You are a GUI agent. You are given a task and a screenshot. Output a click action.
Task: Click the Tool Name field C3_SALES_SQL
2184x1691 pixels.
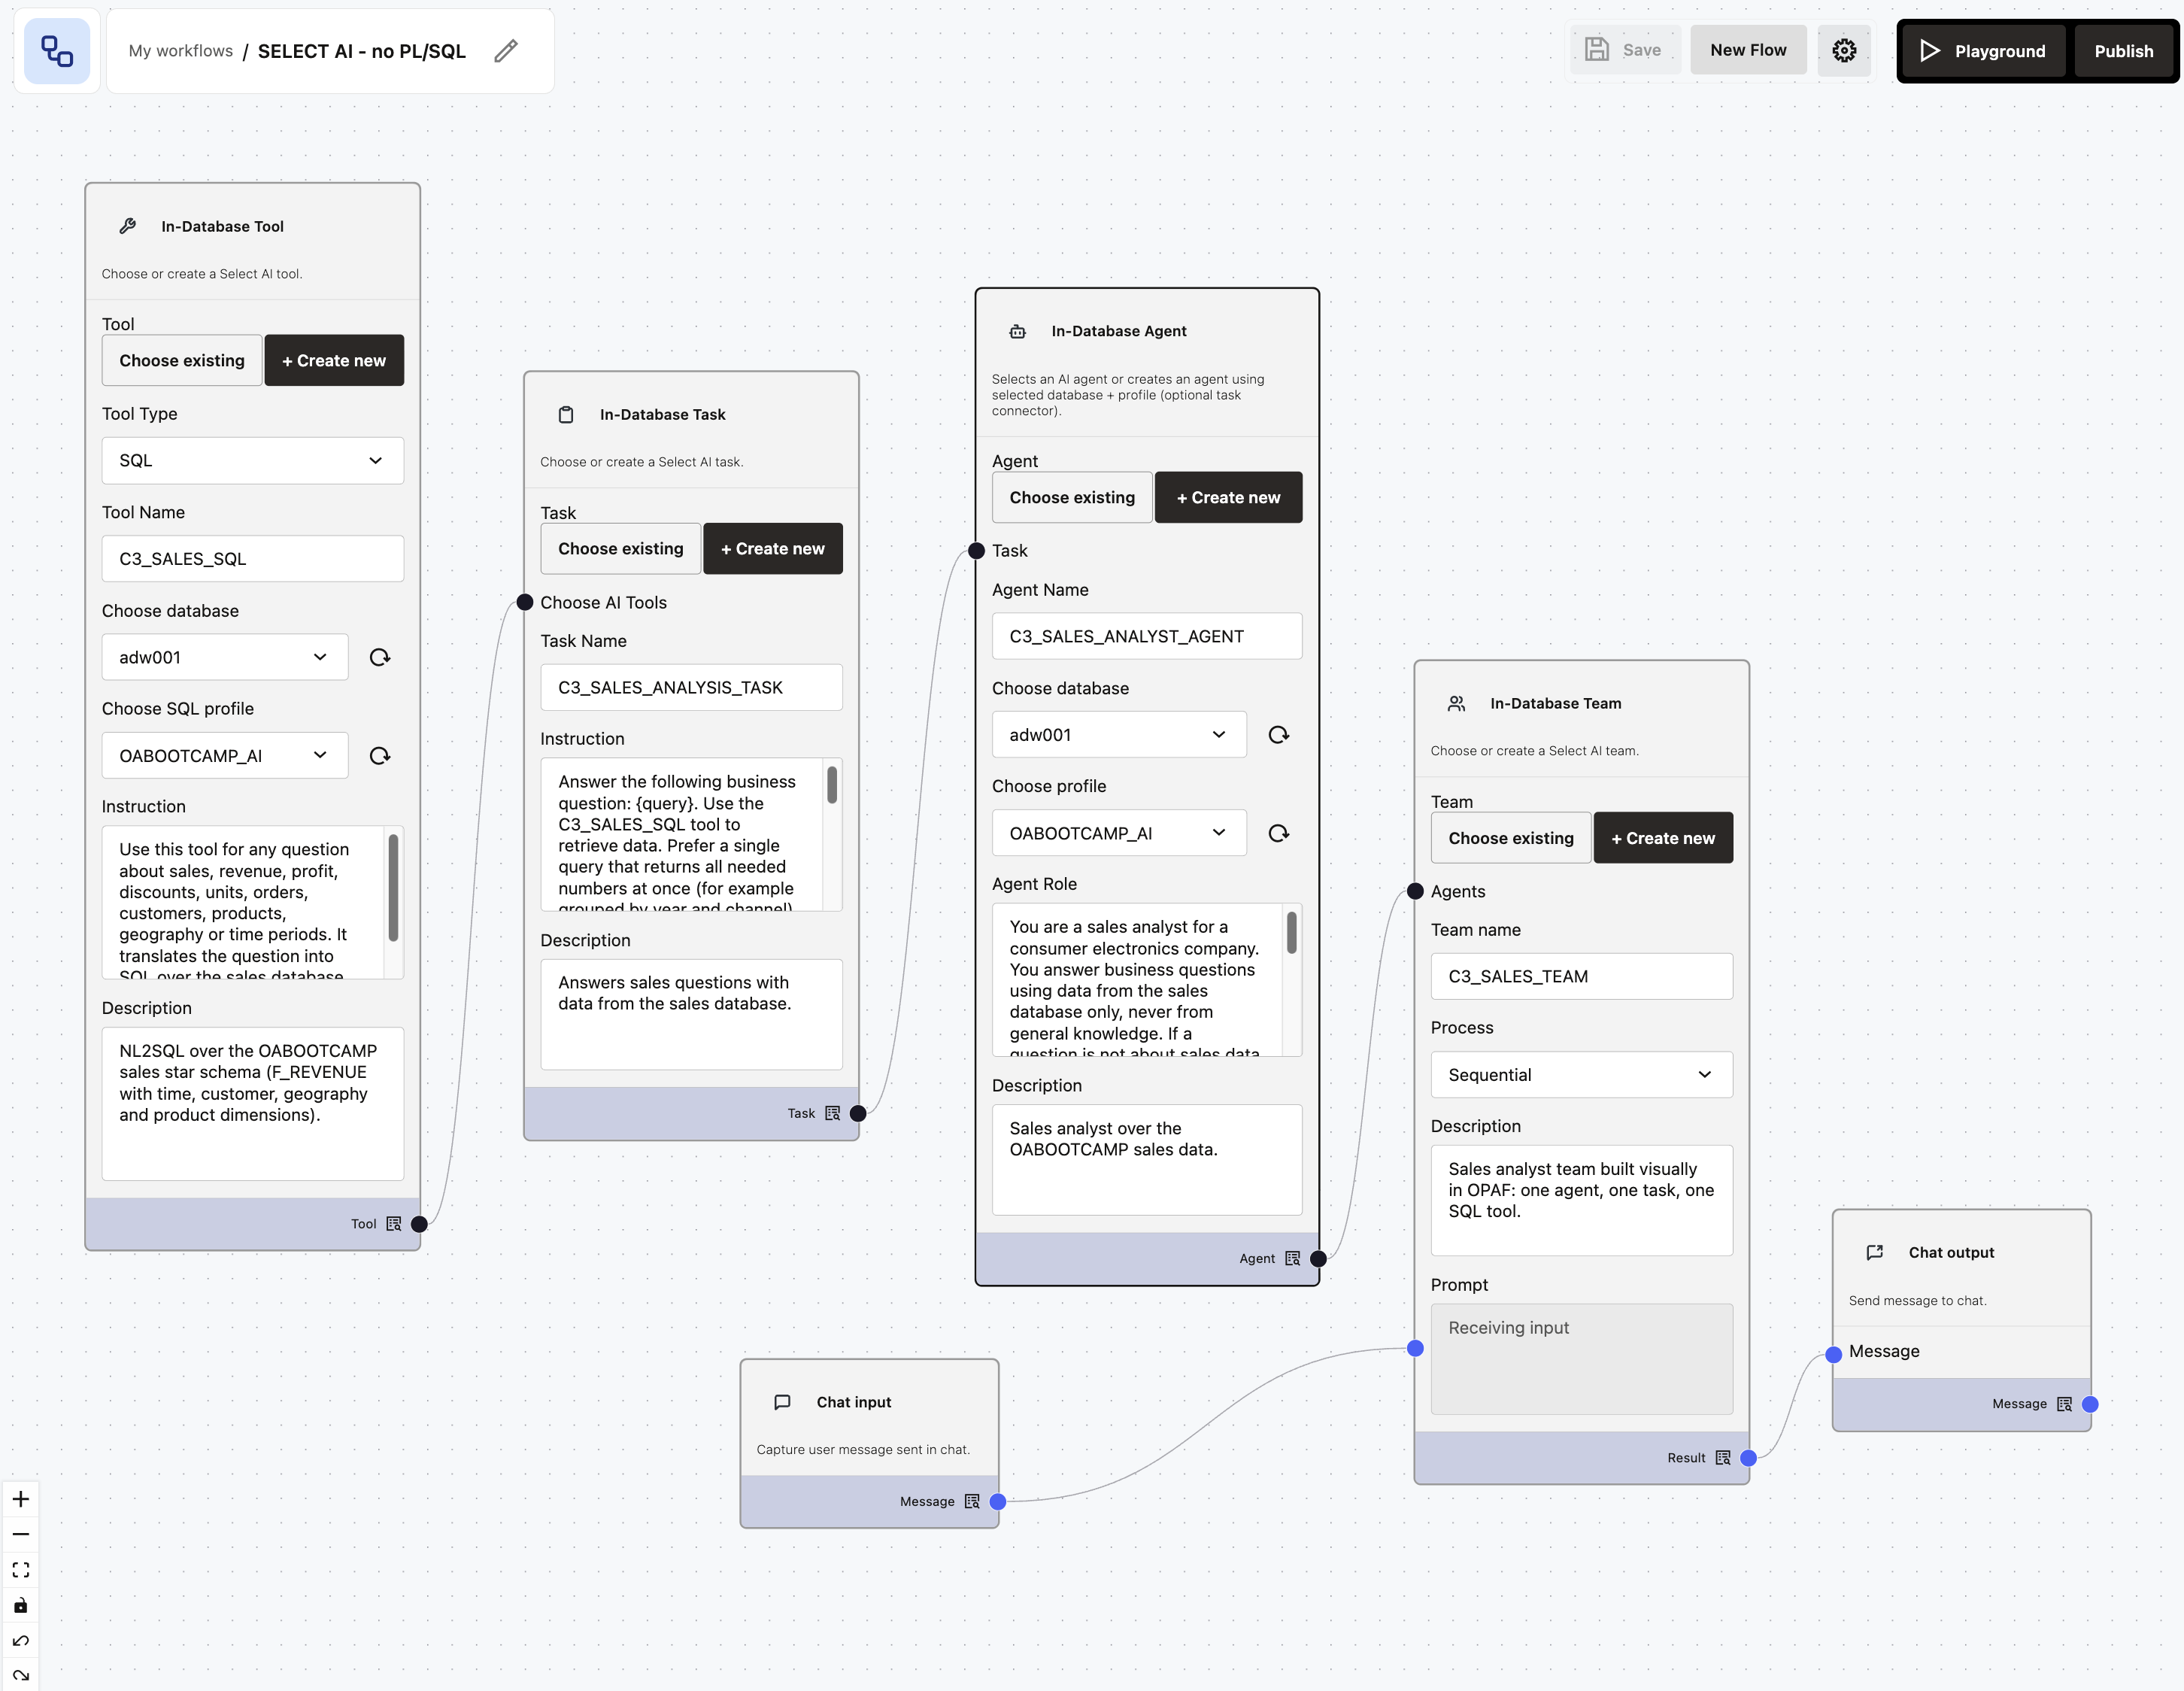point(253,559)
